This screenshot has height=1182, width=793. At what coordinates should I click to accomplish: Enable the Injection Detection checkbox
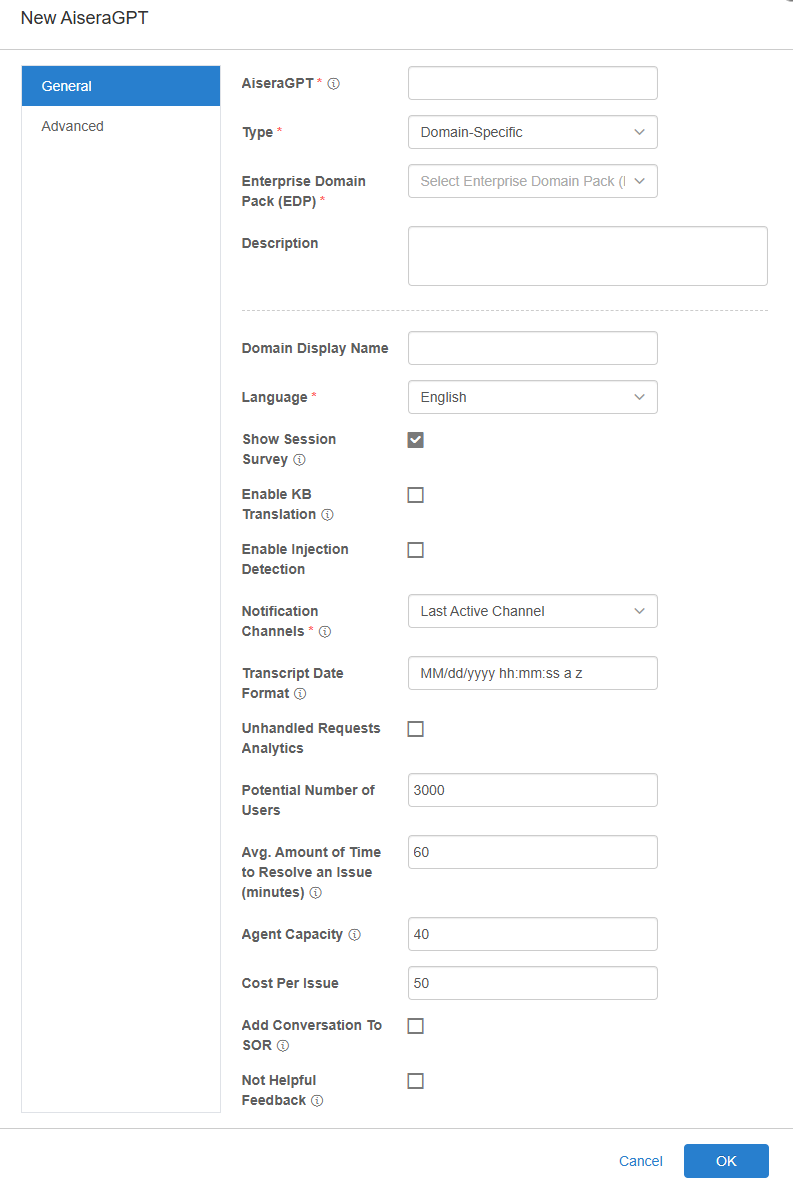pyautogui.click(x=416, y=550)
